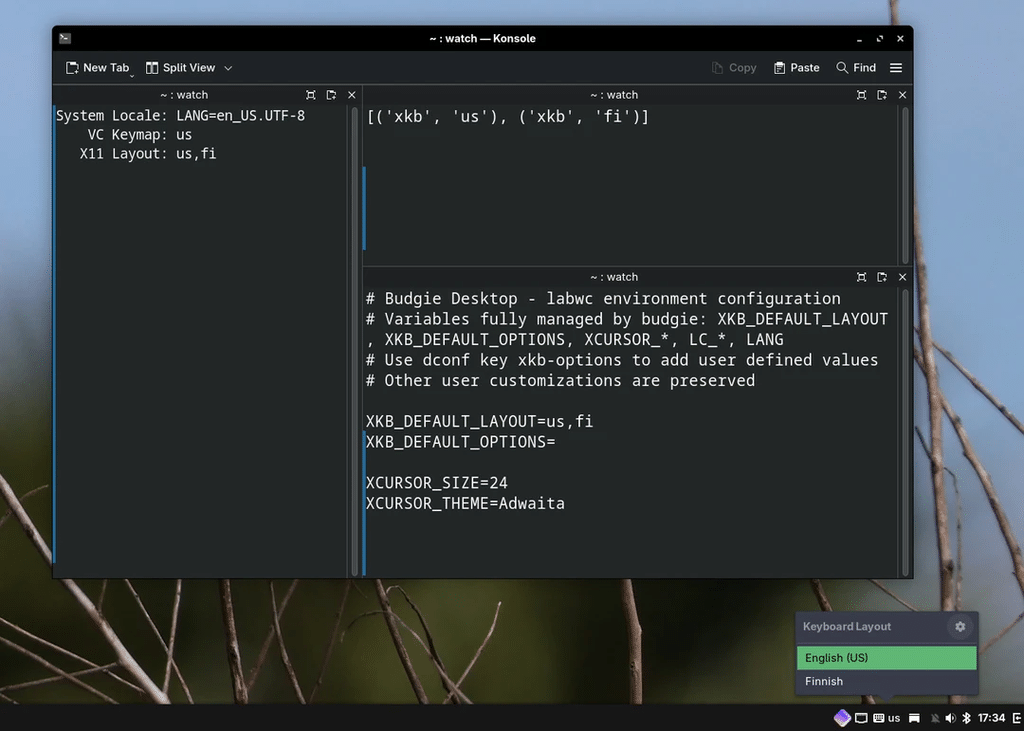
Task: Click the 'XKB_DEFAULT_OPTIONS=' line
Action: pos(460,442)
